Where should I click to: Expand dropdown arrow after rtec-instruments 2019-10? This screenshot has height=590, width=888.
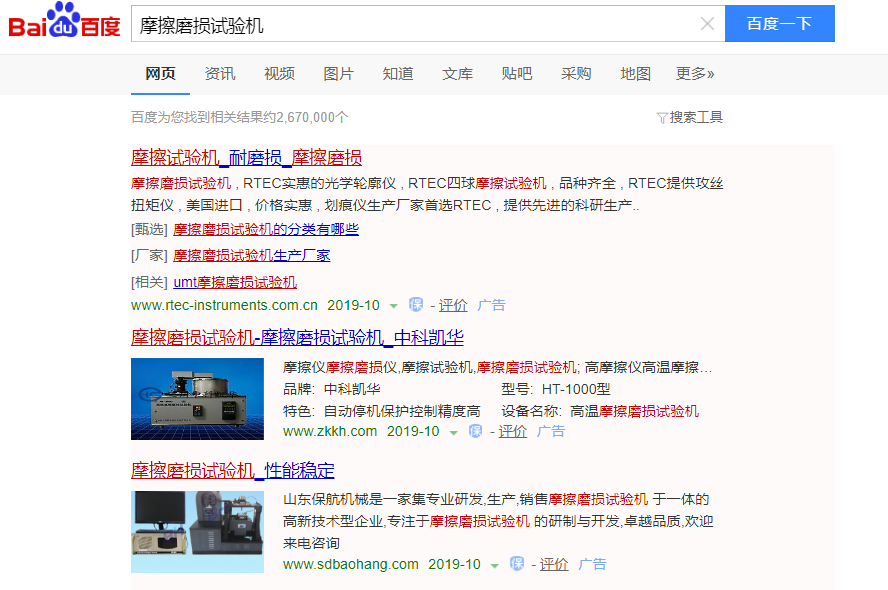coord(394,306)
